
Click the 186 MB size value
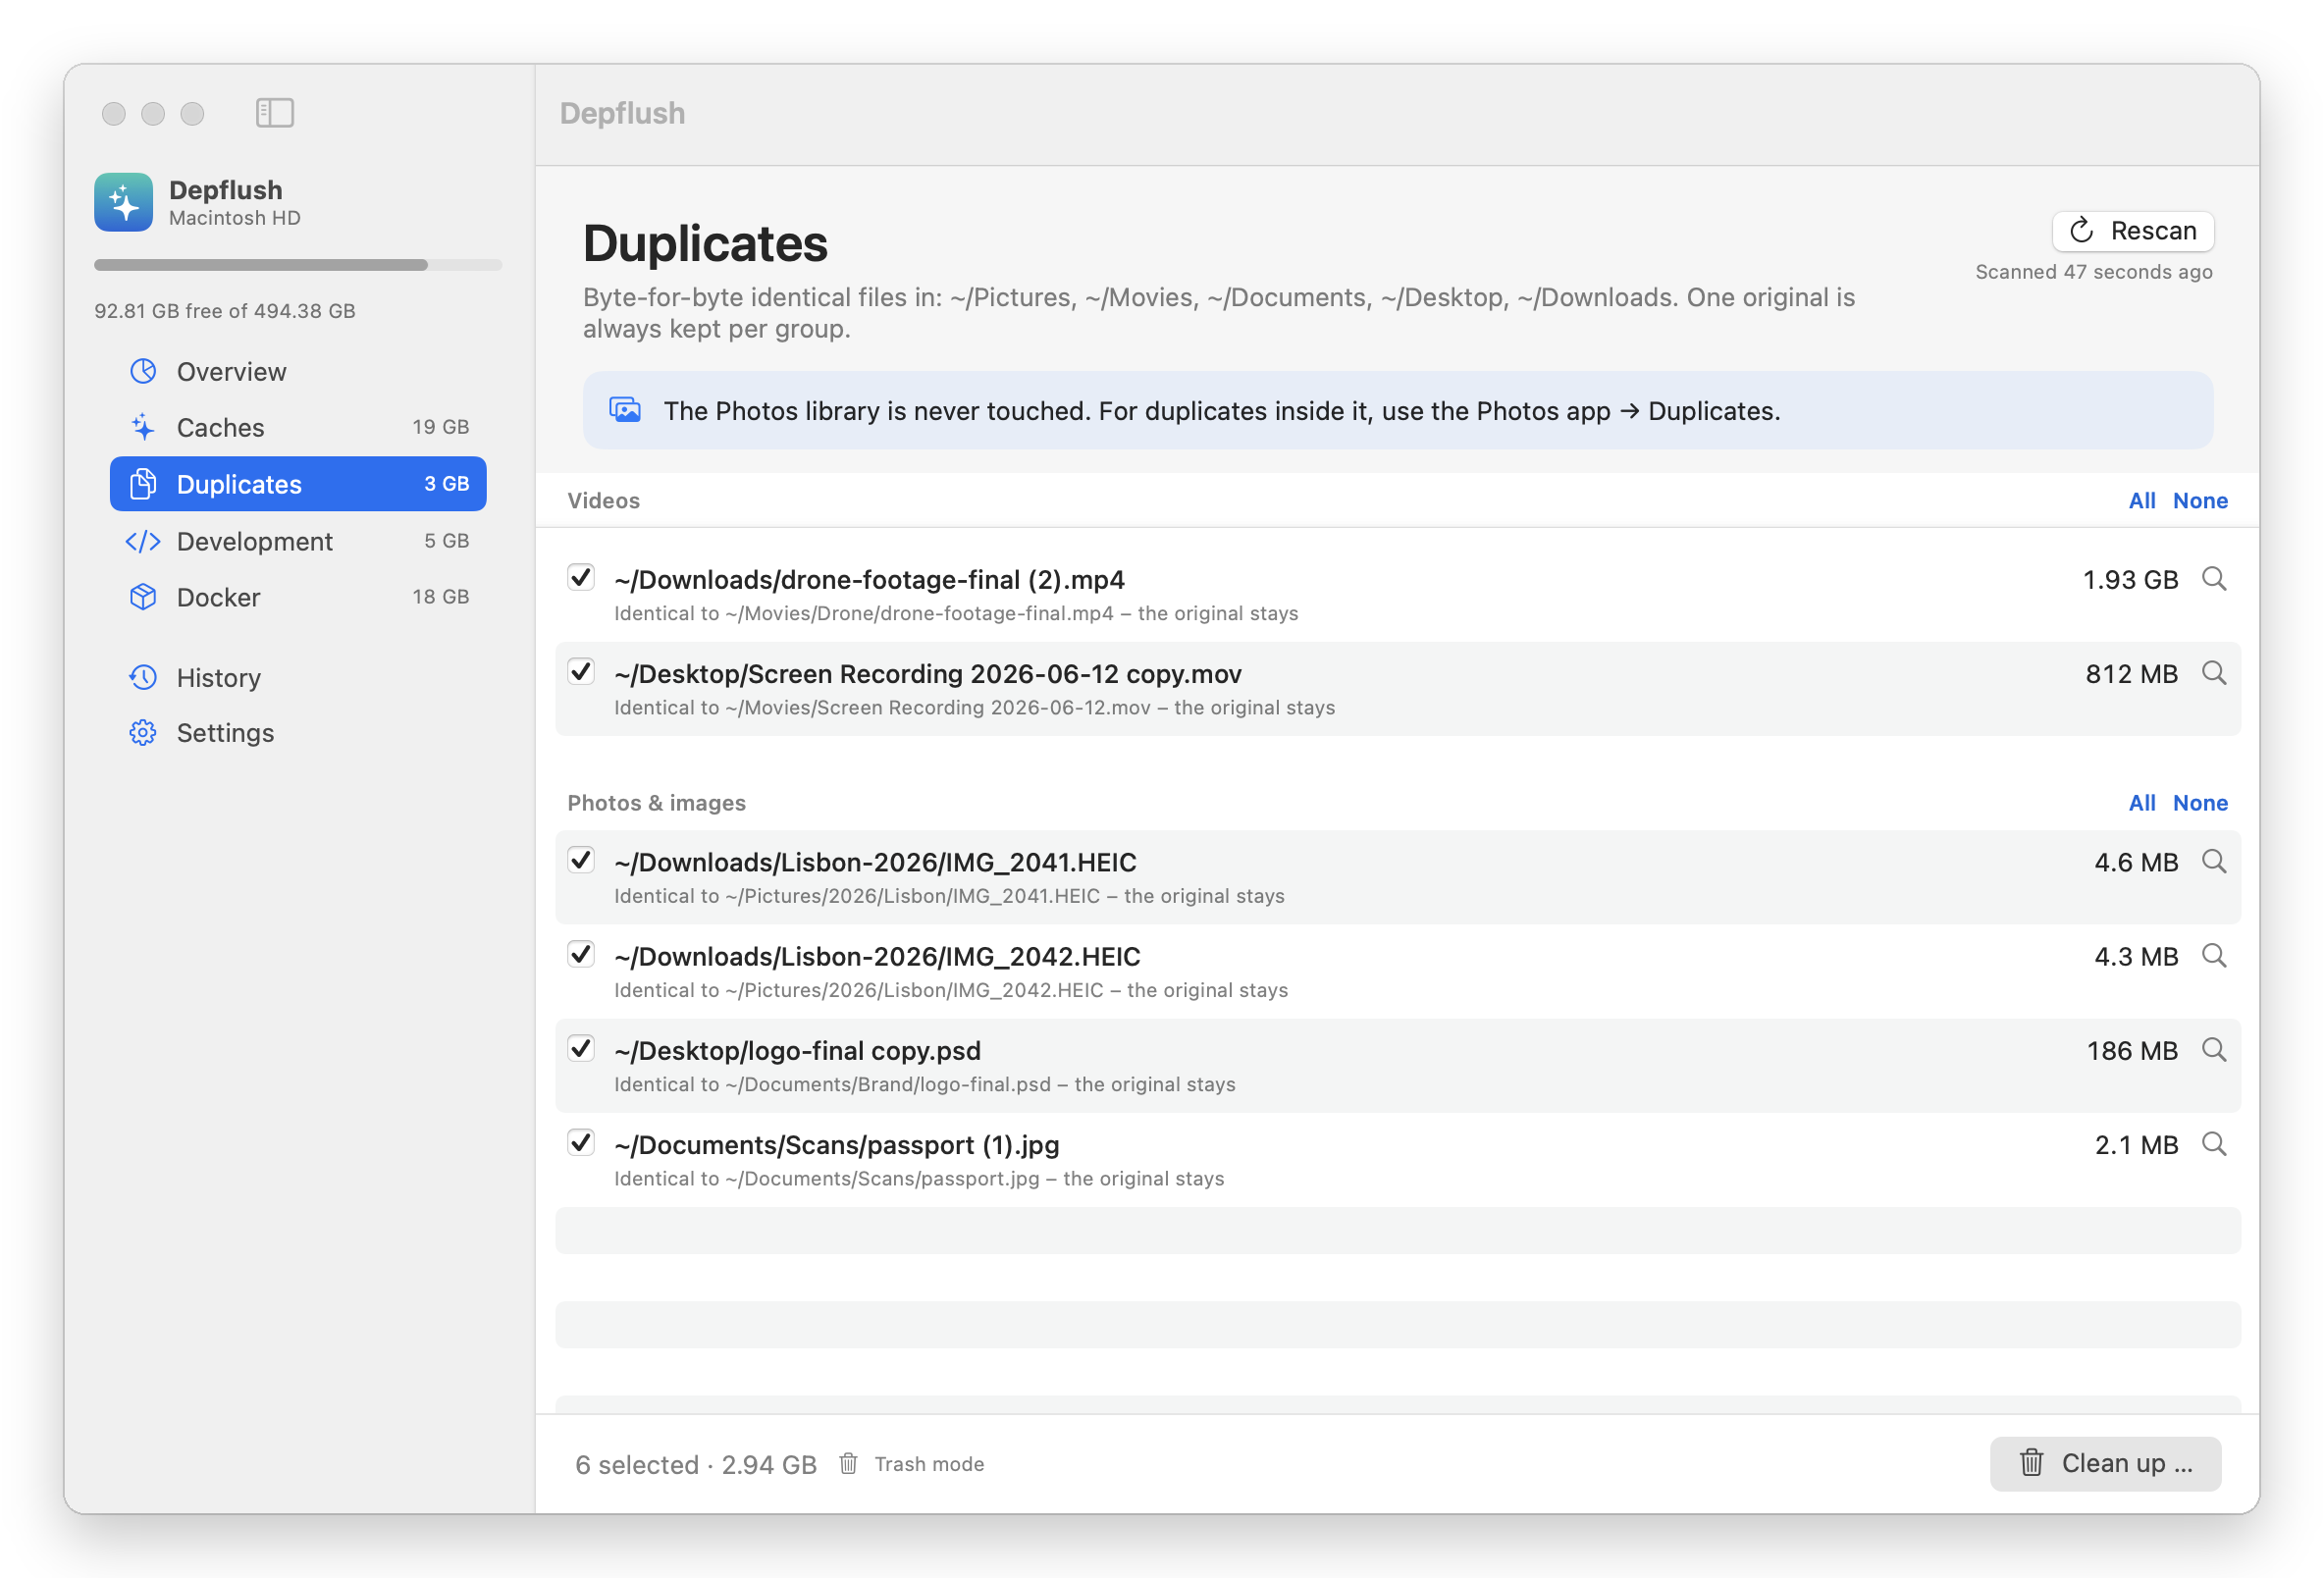pos(2132,1051)
